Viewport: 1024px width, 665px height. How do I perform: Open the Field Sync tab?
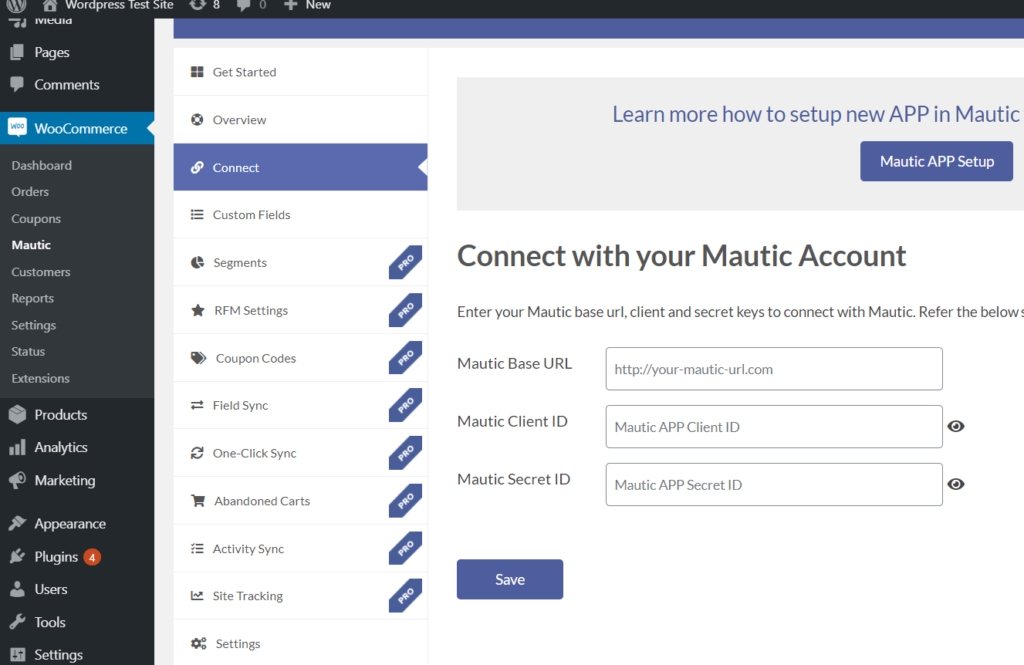300,406
